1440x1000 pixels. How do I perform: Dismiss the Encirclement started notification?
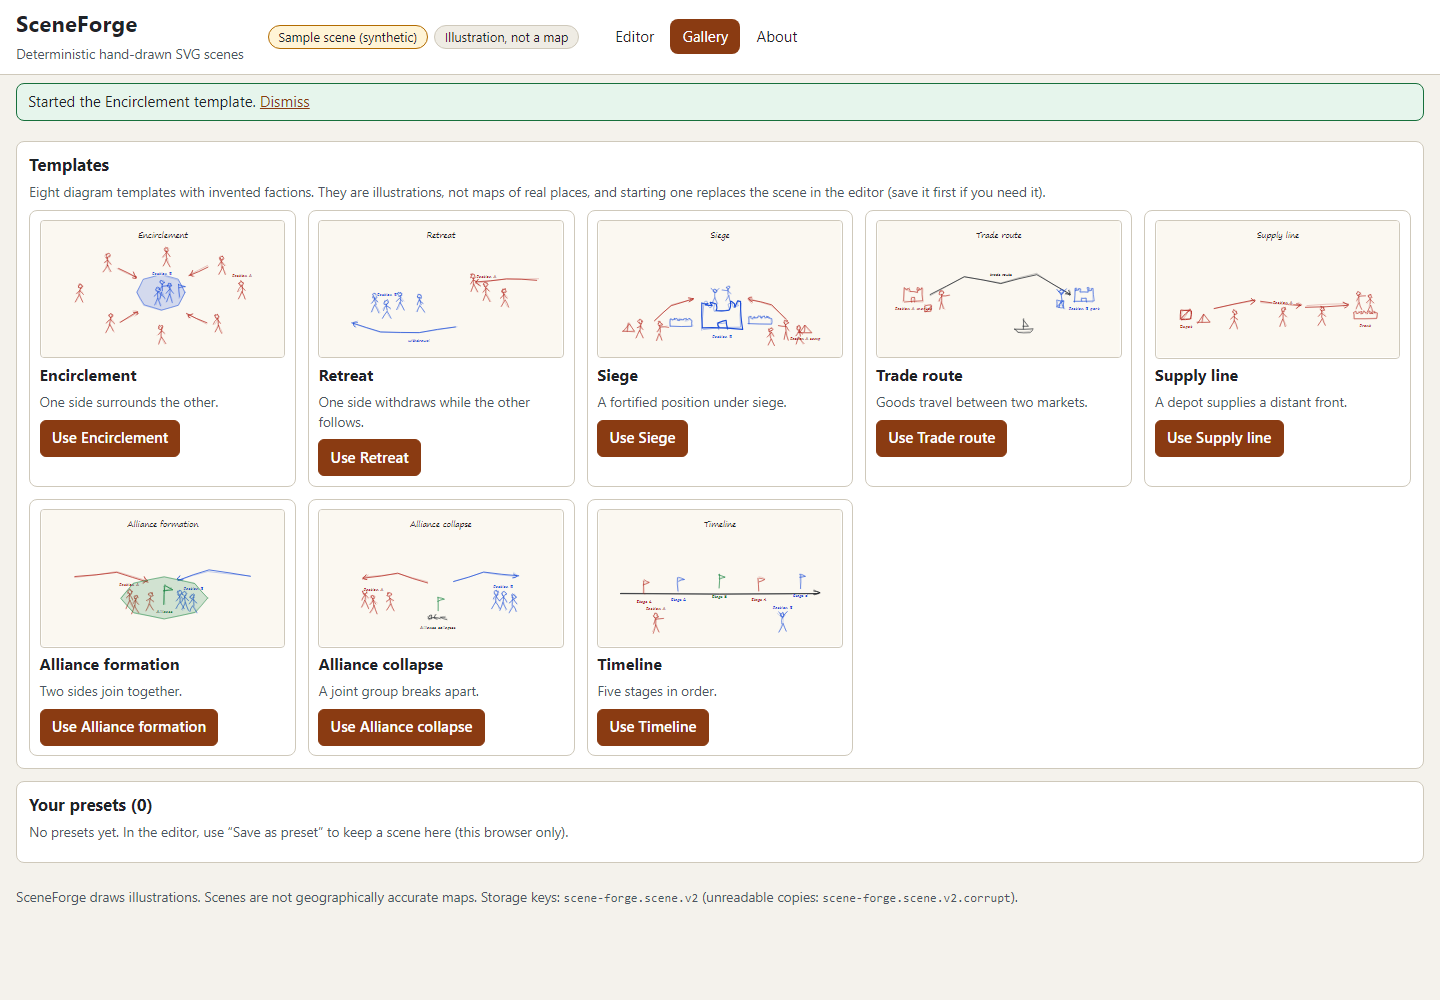pyautogui.click(x=285, y=102)
